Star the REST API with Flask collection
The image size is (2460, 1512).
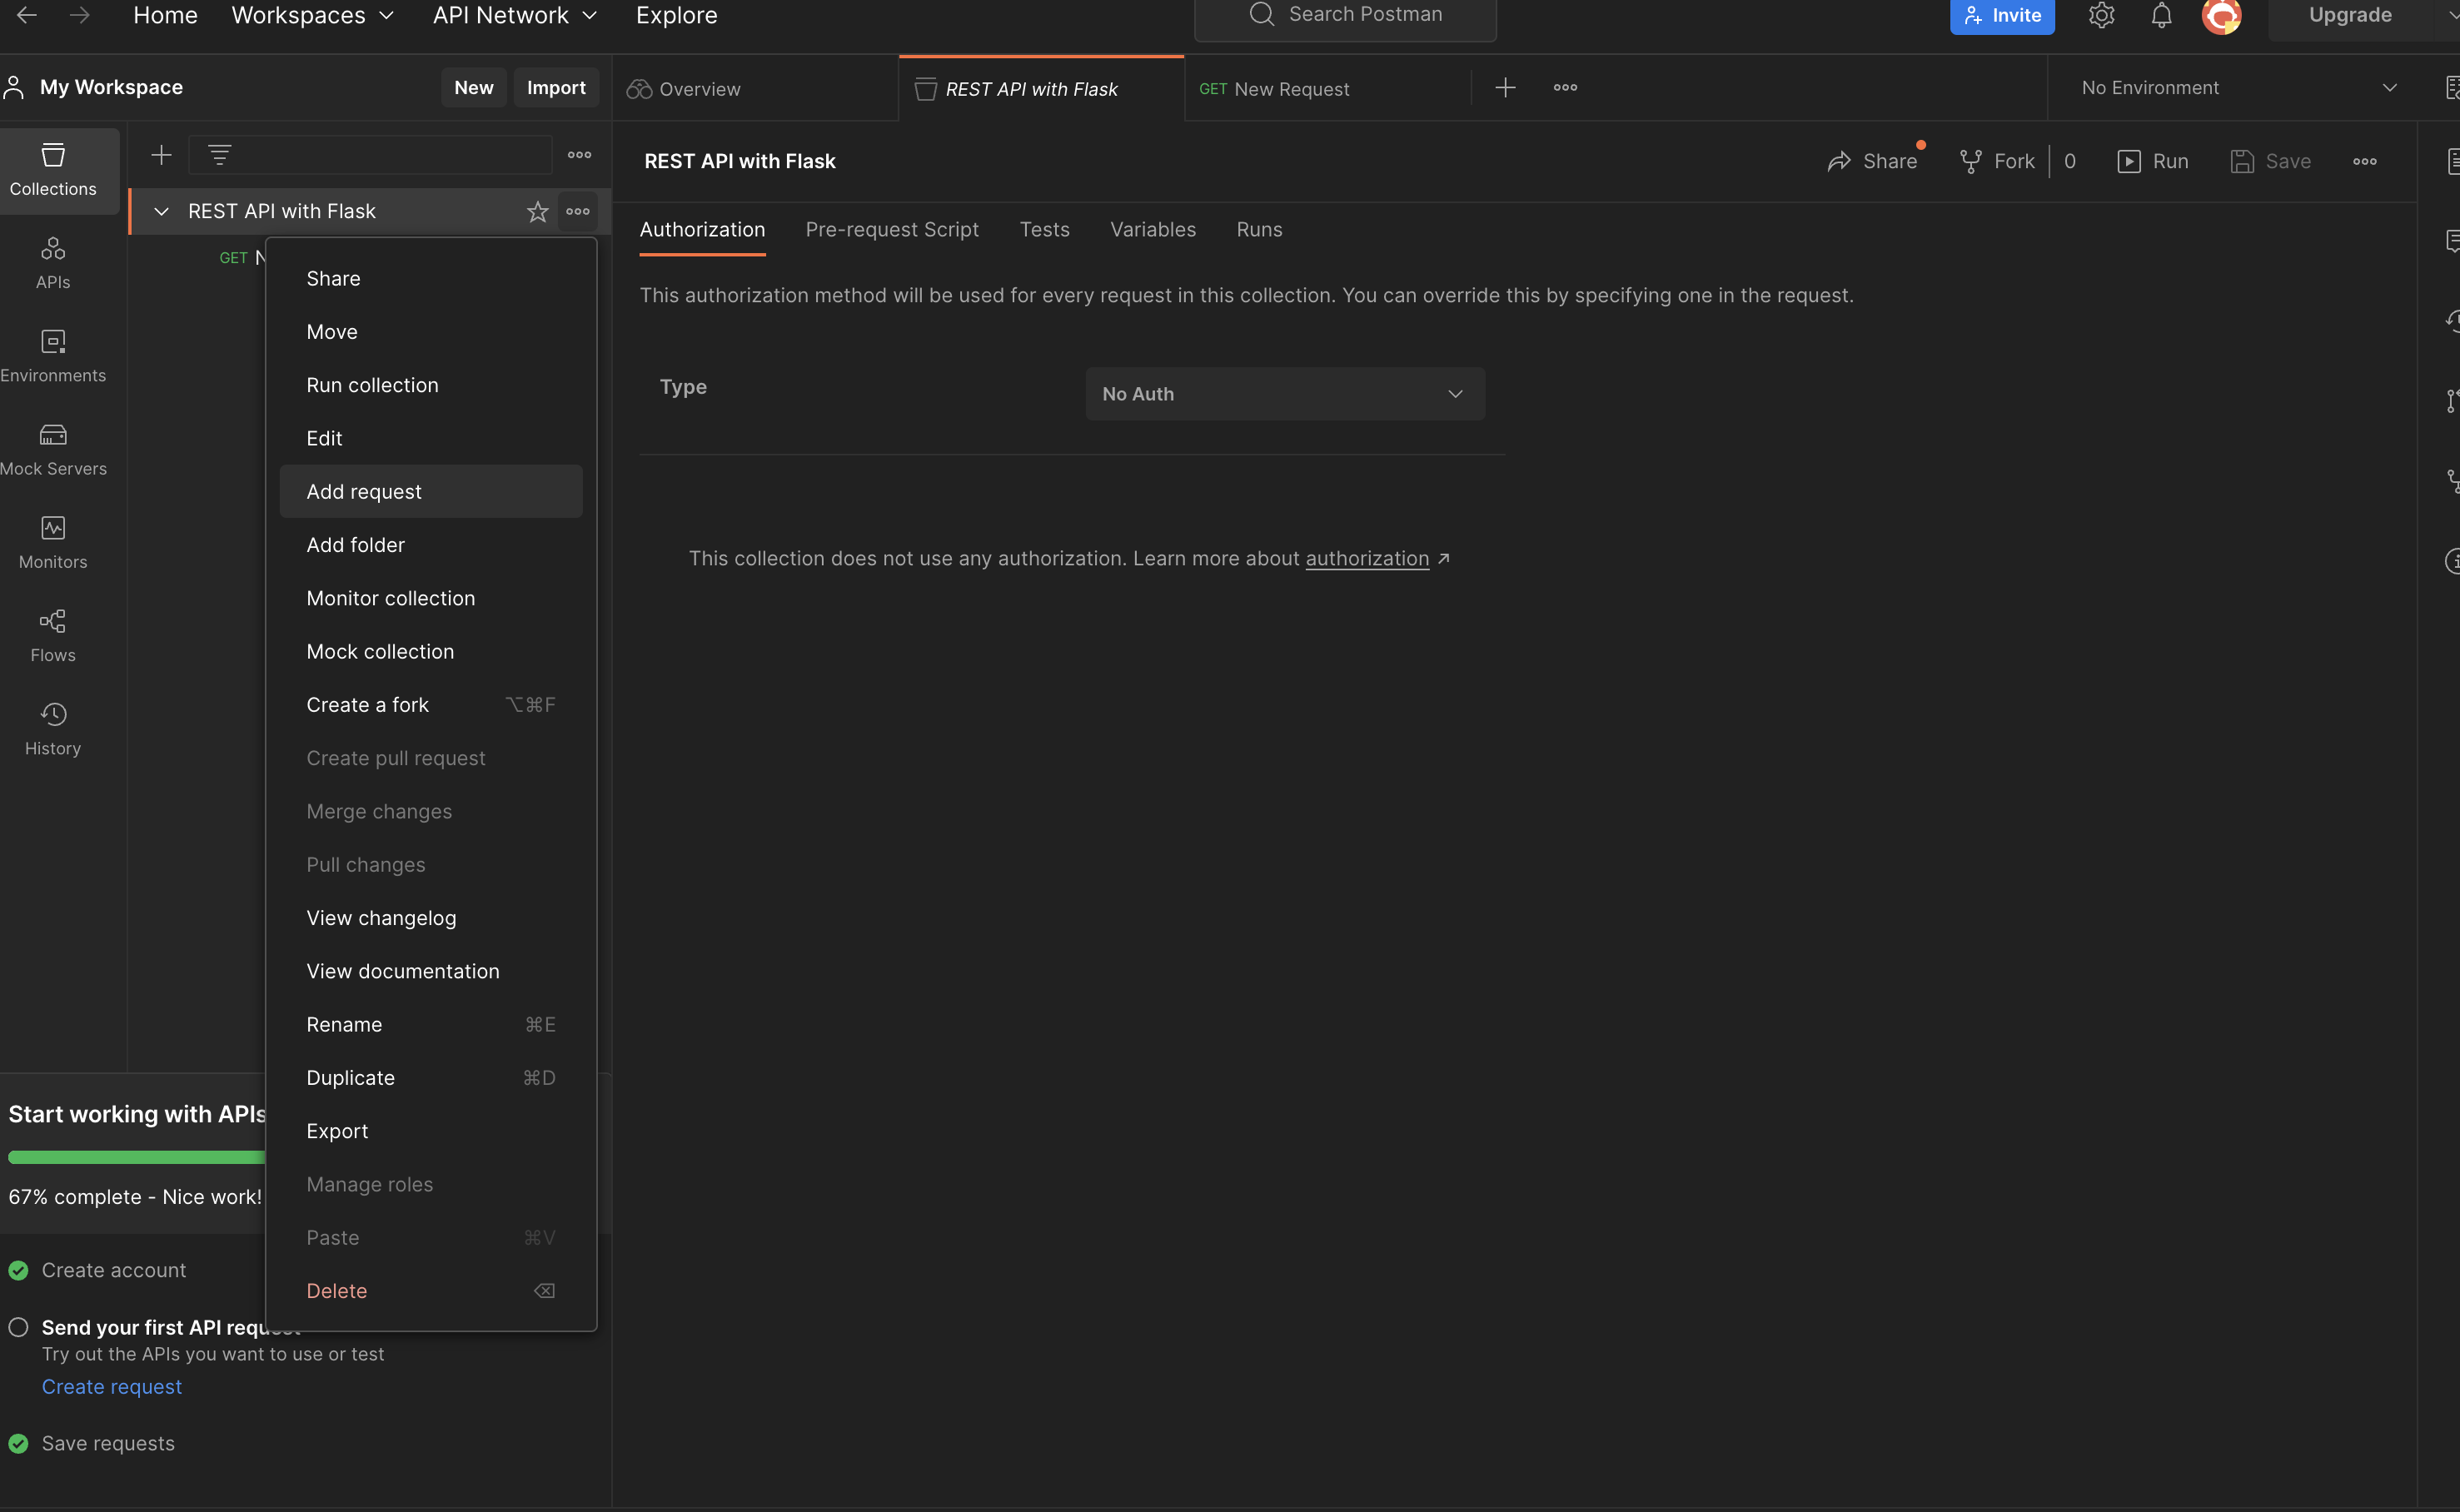coord(537,211)
